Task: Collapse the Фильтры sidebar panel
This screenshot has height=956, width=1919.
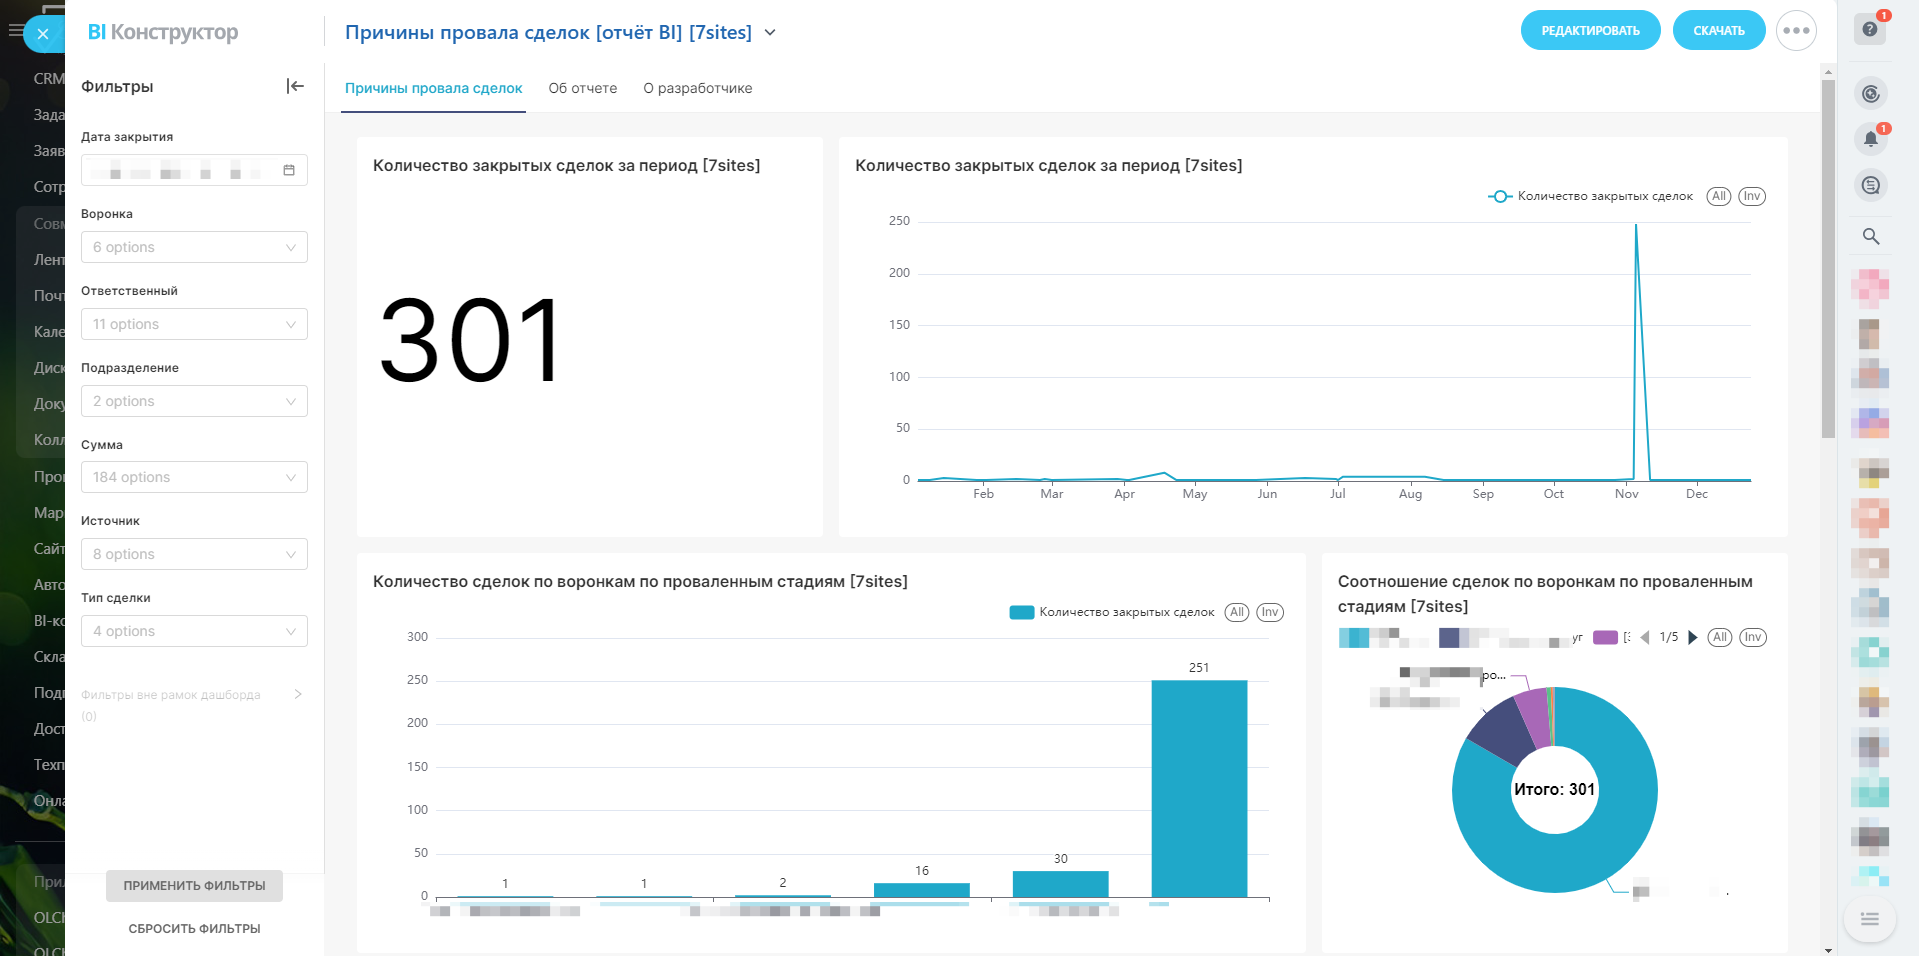Action: [x=295, y=86]
